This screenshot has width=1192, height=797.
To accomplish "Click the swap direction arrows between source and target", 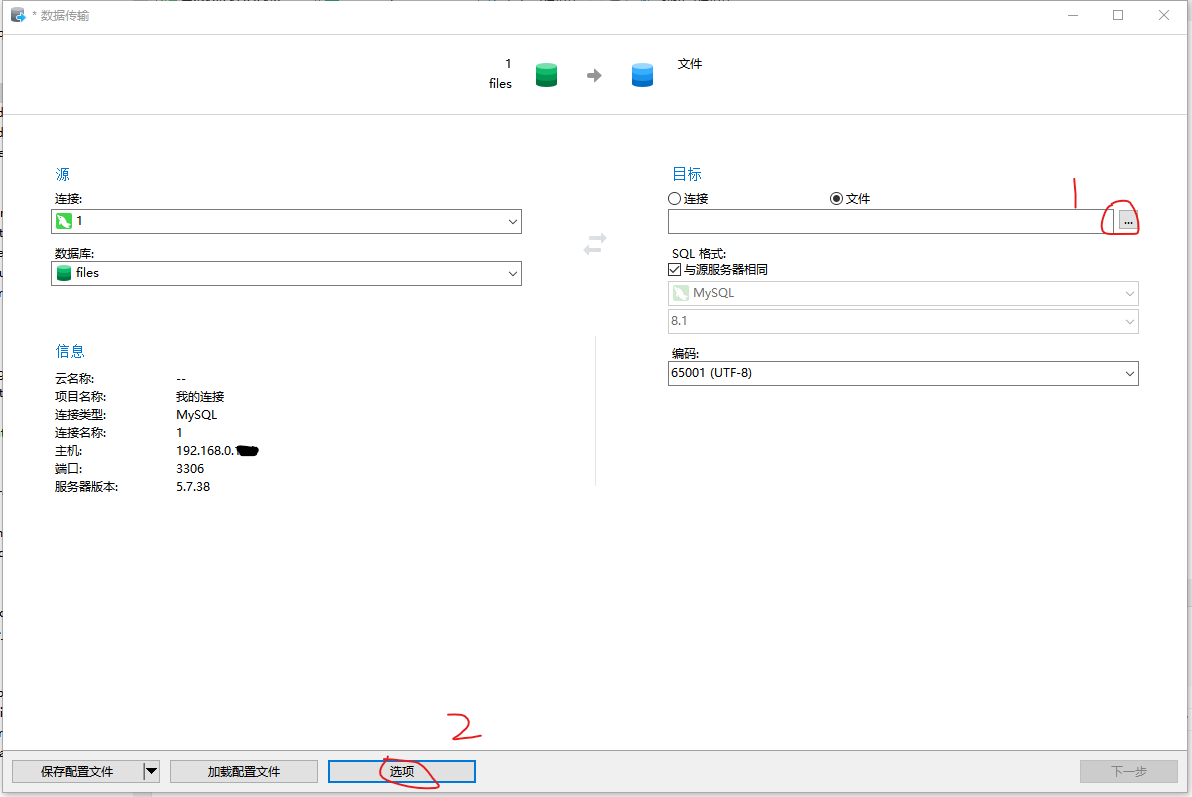I will click(x=594, y=243).
